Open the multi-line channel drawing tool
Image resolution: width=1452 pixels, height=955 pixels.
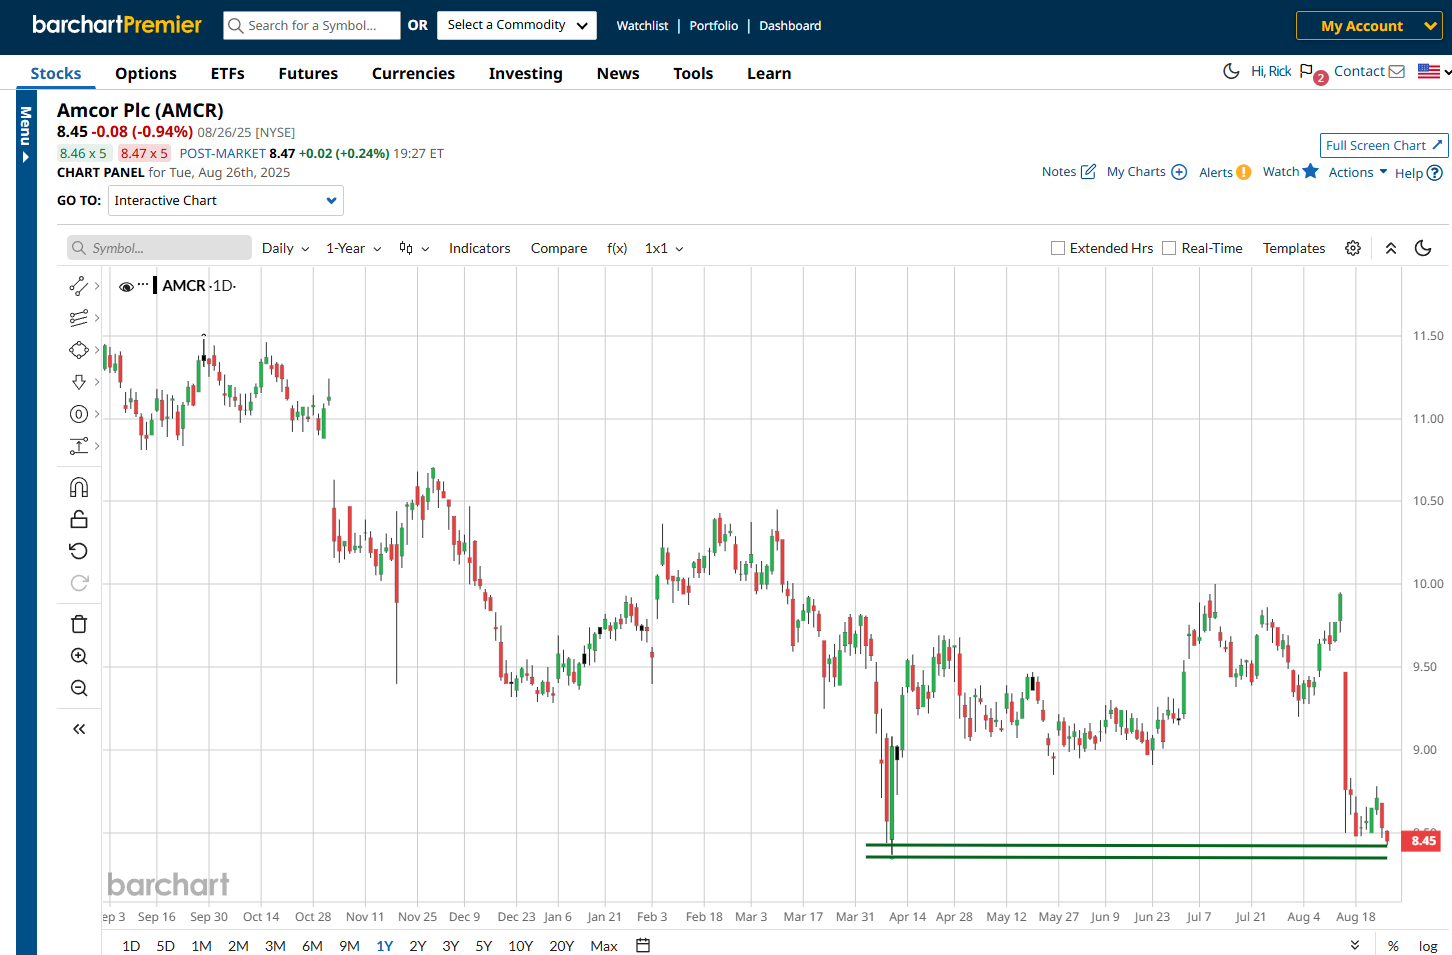point(79,318)
